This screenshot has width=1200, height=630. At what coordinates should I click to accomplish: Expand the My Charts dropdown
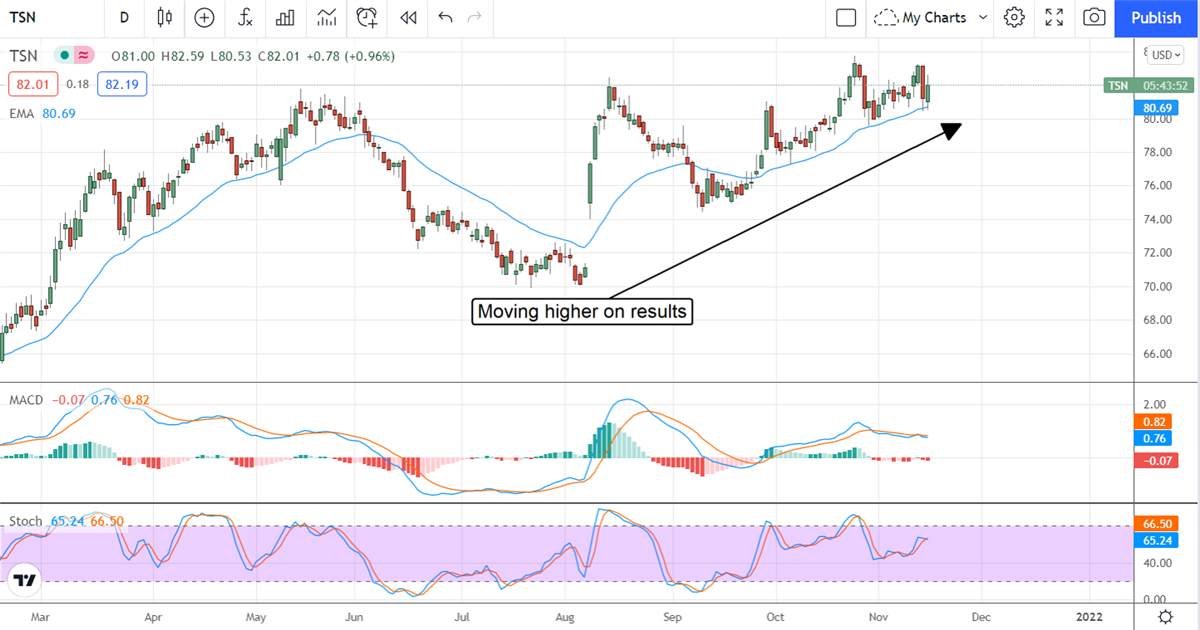[930, 17]
